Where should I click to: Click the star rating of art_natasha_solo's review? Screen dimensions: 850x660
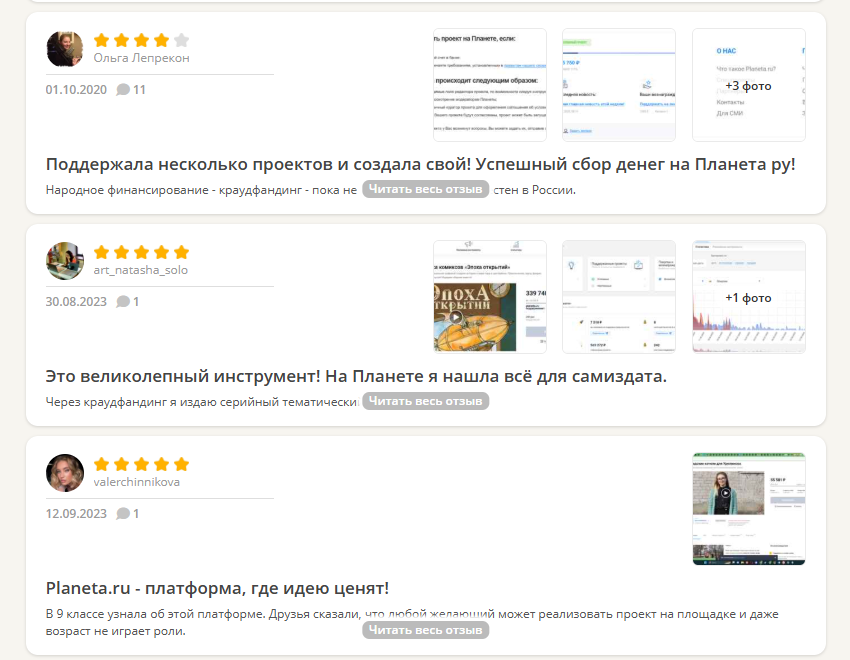pos(141,252)
